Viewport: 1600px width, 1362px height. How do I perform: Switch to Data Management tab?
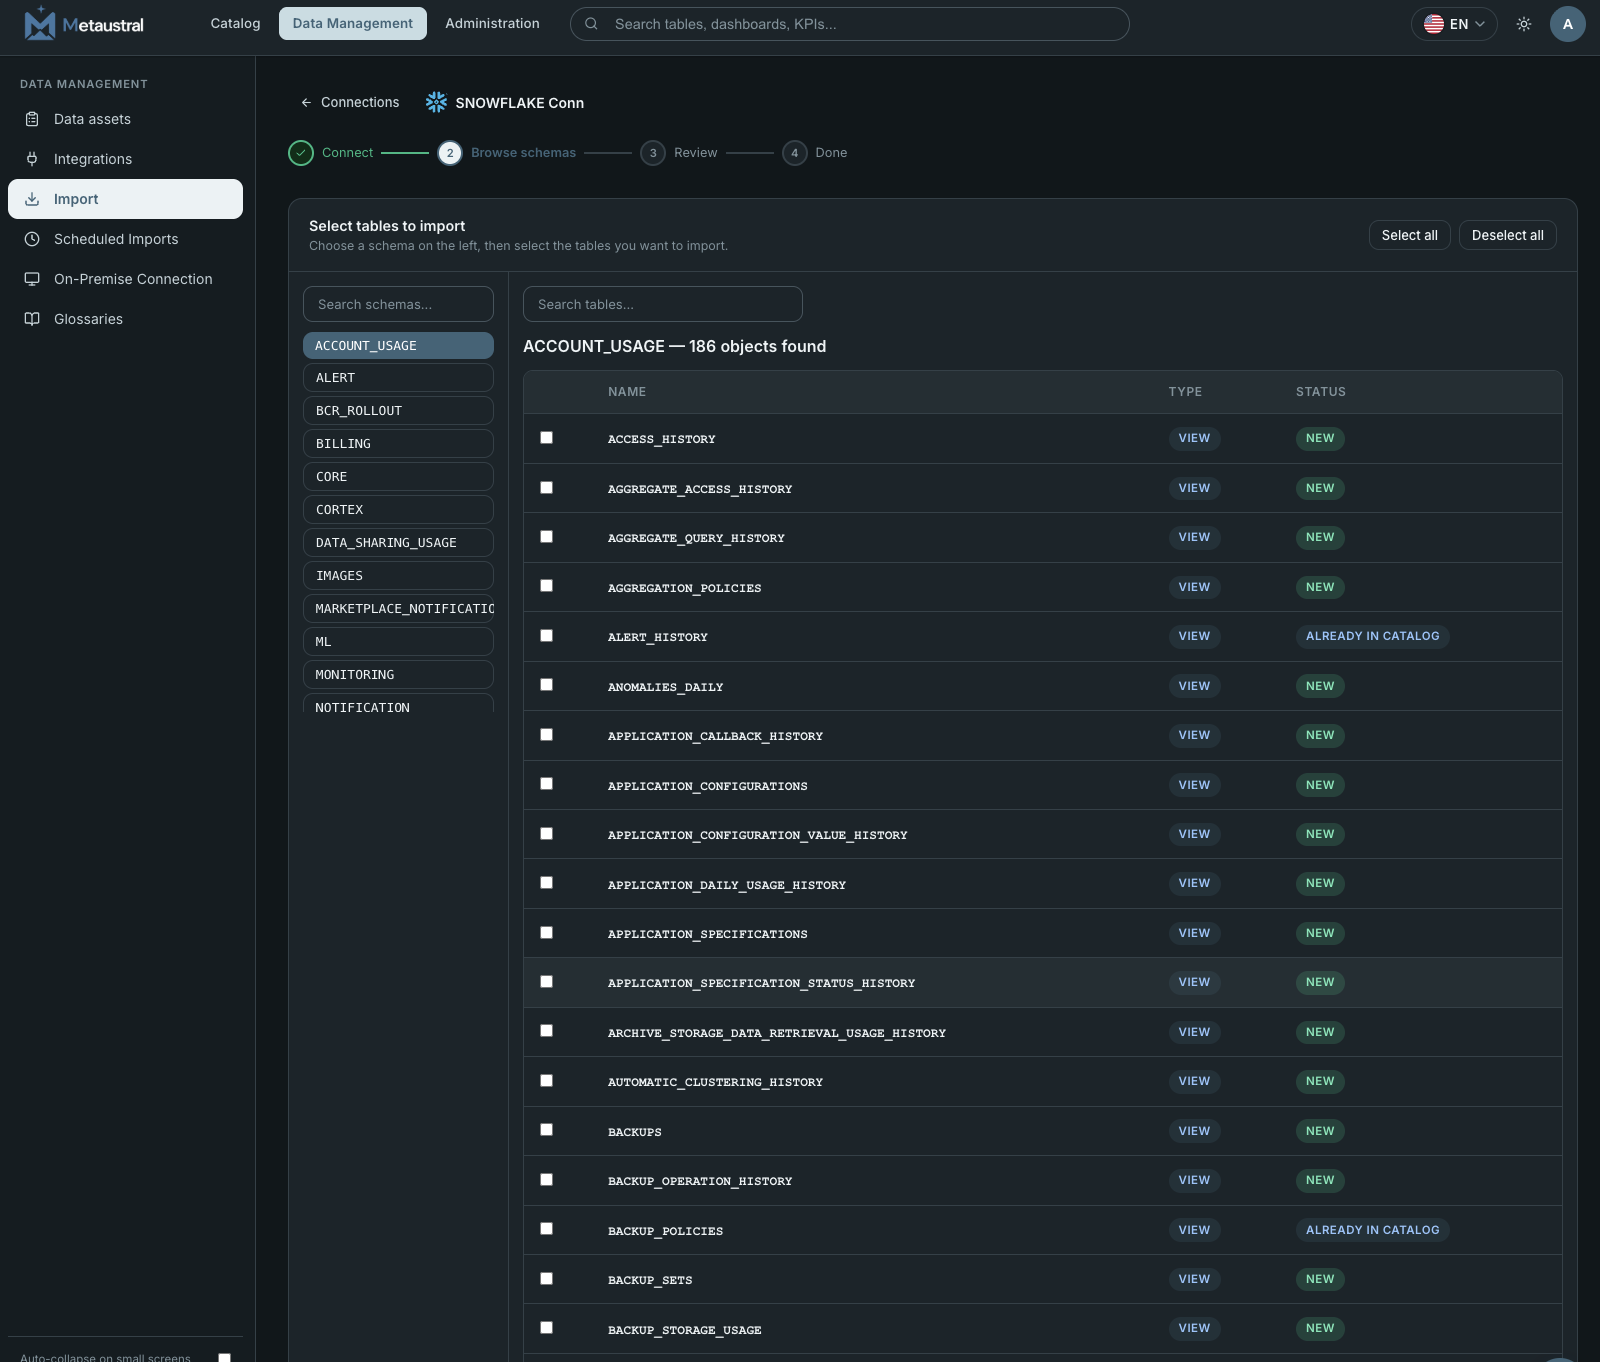(x=353, y=23)
